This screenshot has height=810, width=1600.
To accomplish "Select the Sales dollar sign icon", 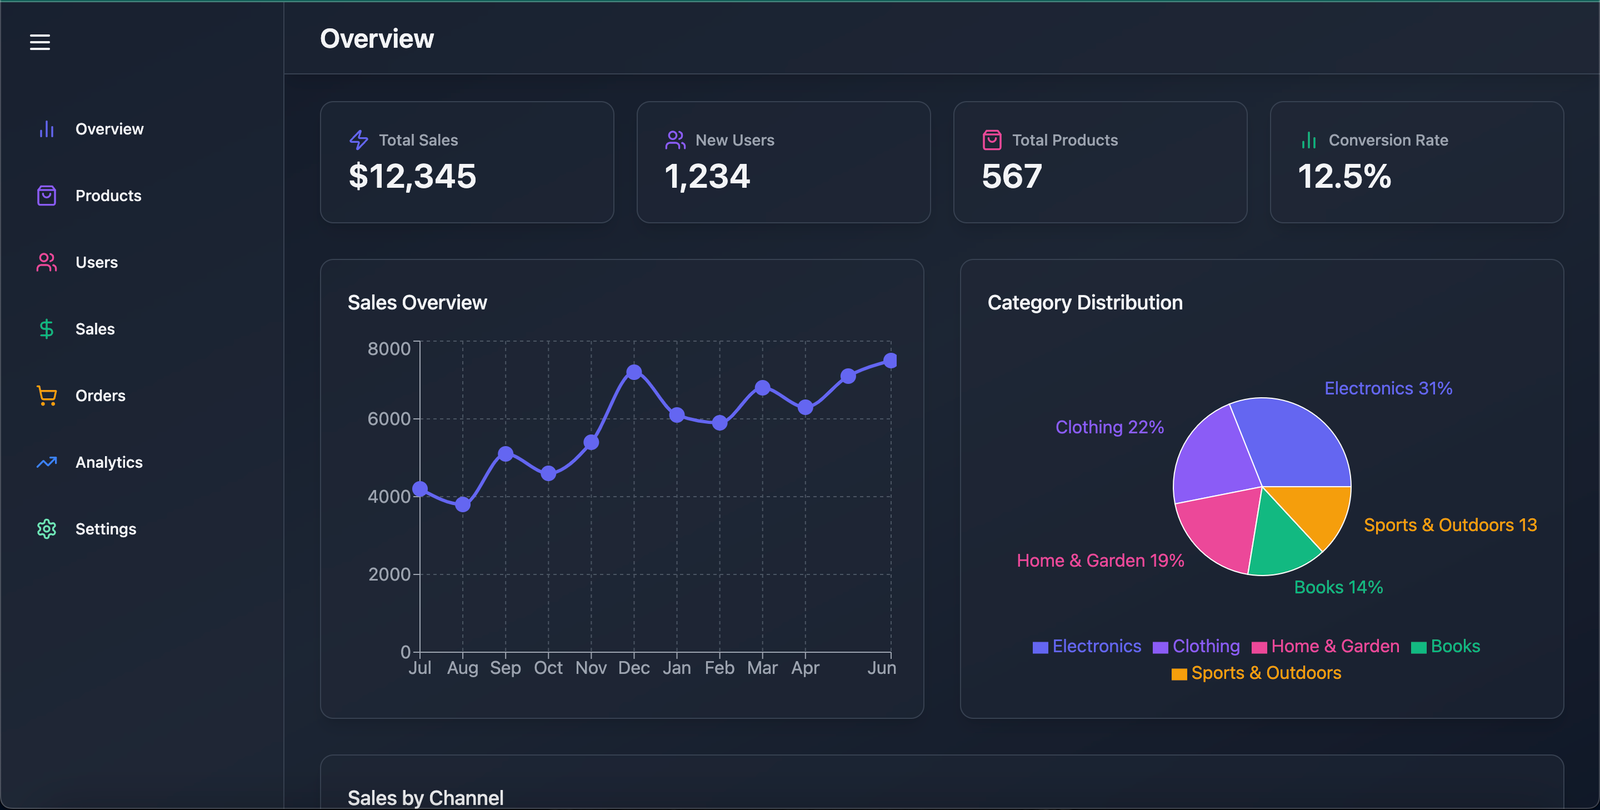I will 47,329.
